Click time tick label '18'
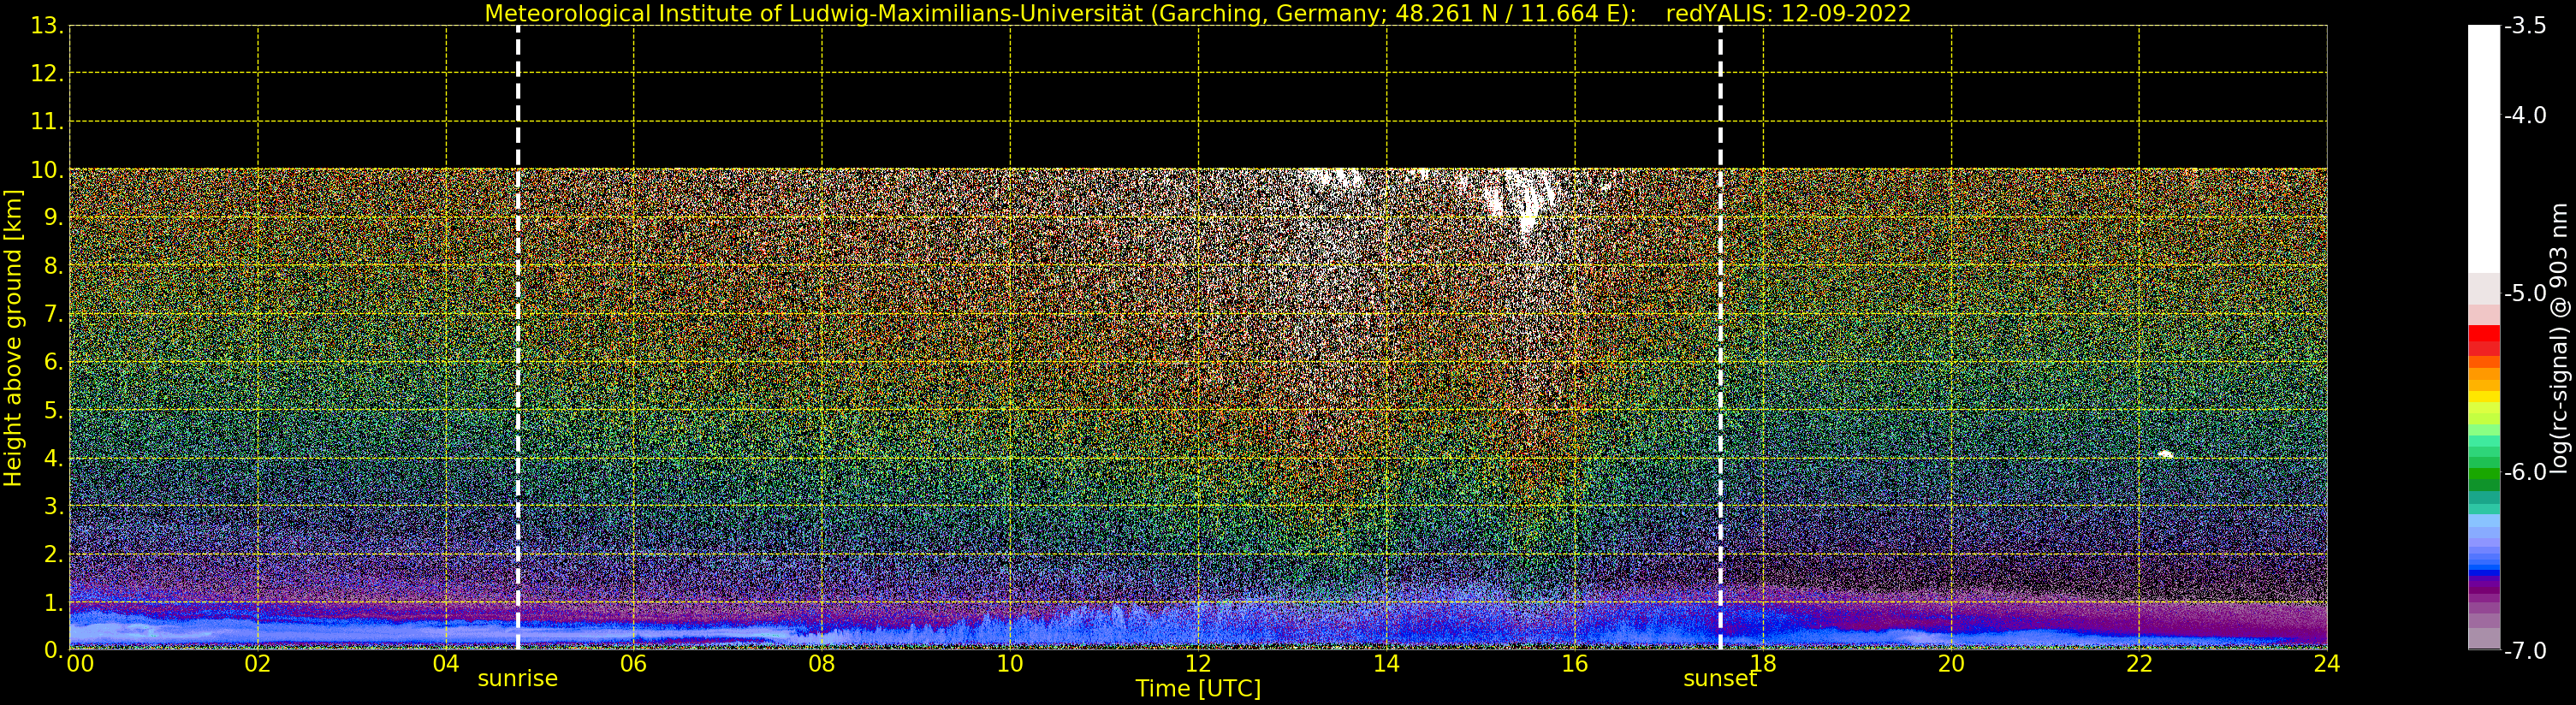2576x705 pixels. [x=1763, y=663]
